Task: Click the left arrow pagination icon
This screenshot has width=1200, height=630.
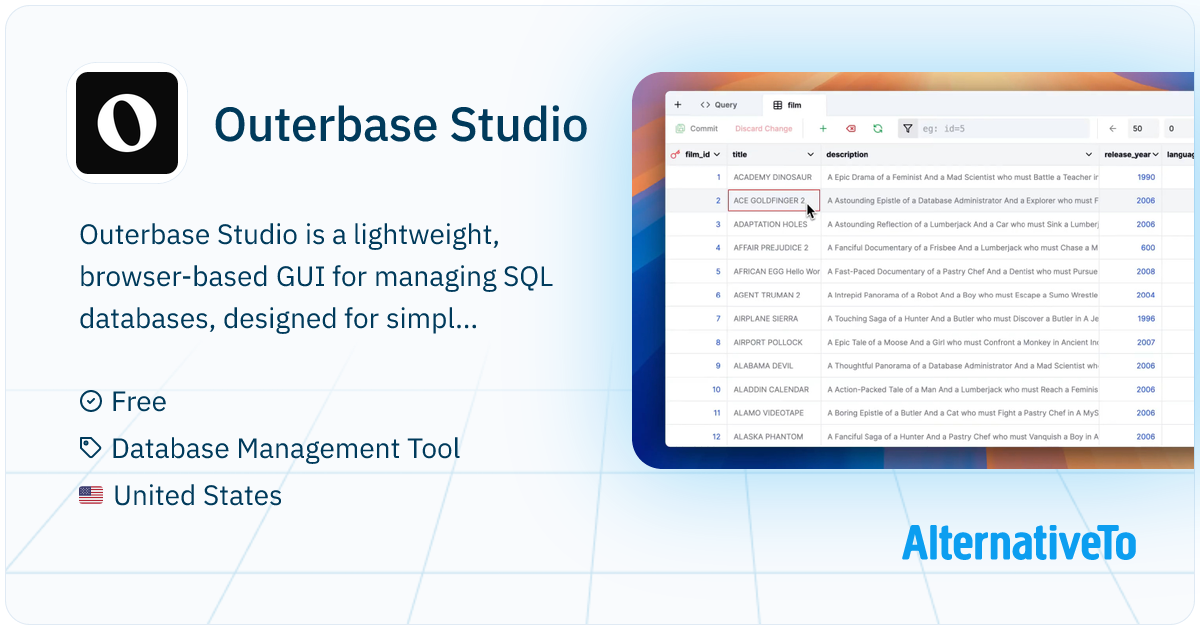Action: [1112, 129]
